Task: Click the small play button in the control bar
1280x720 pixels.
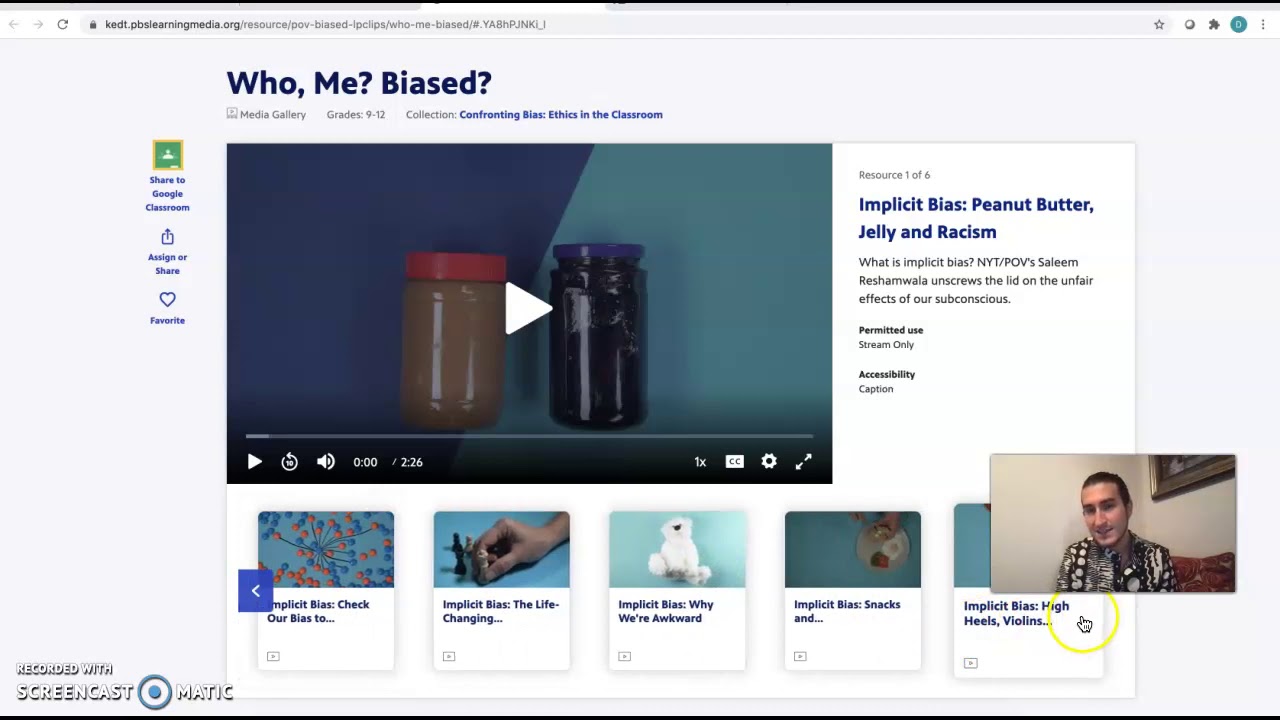Action: [x=254, y=462]
